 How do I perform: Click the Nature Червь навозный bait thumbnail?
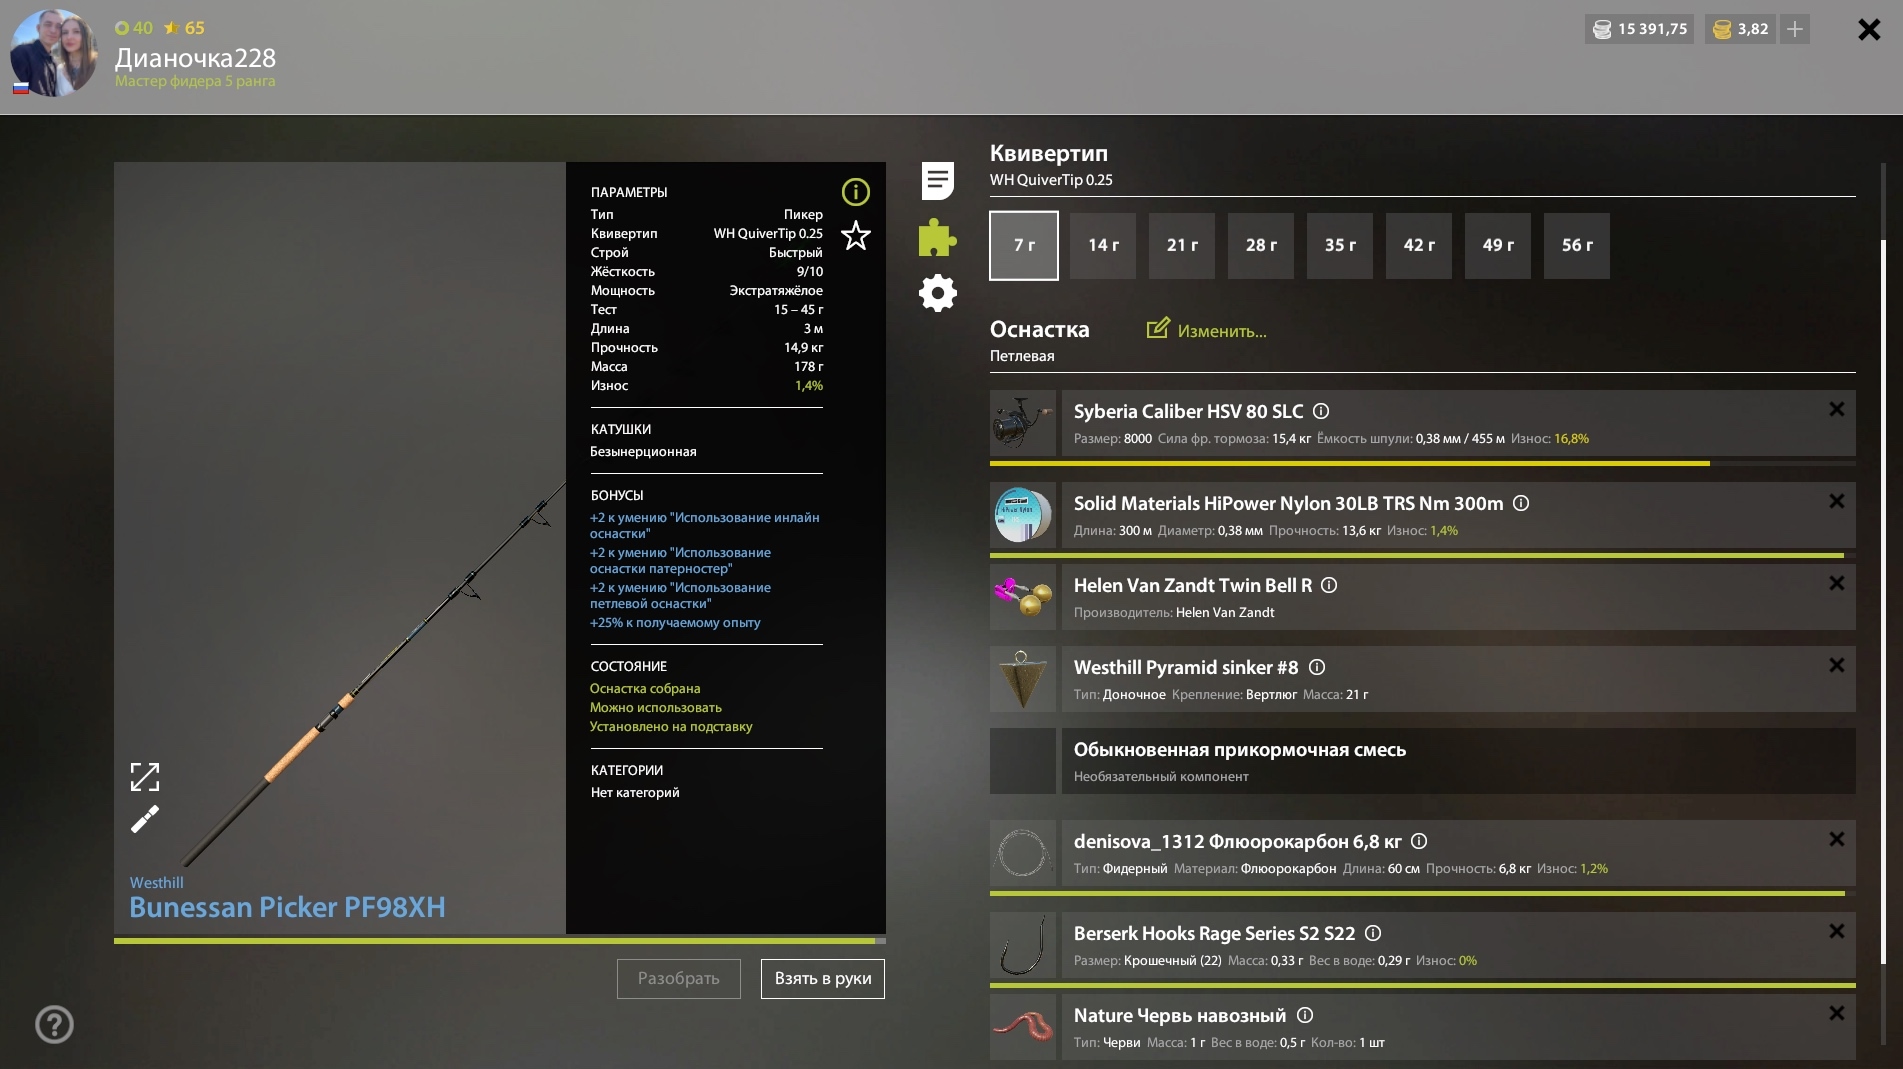(x=1022, y=1027)
